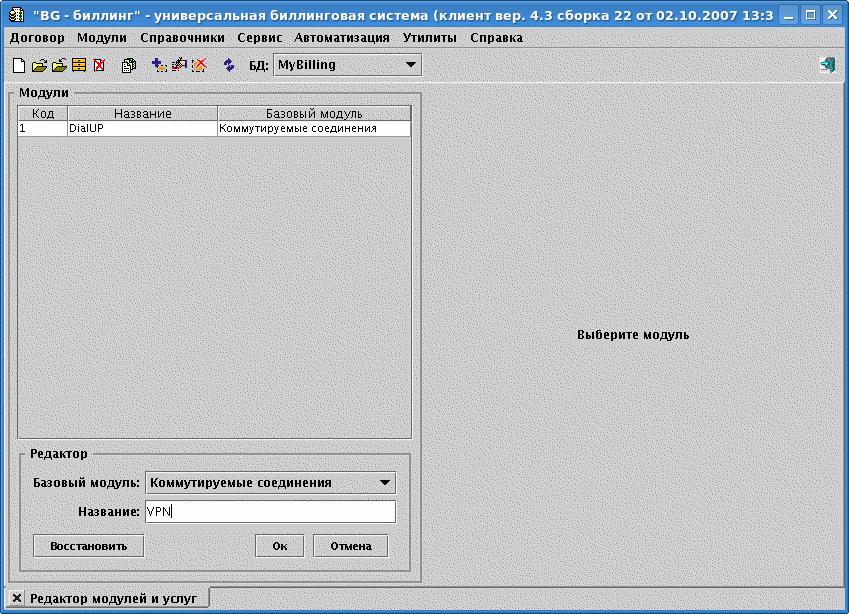Click the red crossed-out document icon
This screenshot has width=849, height=614.
99,65
